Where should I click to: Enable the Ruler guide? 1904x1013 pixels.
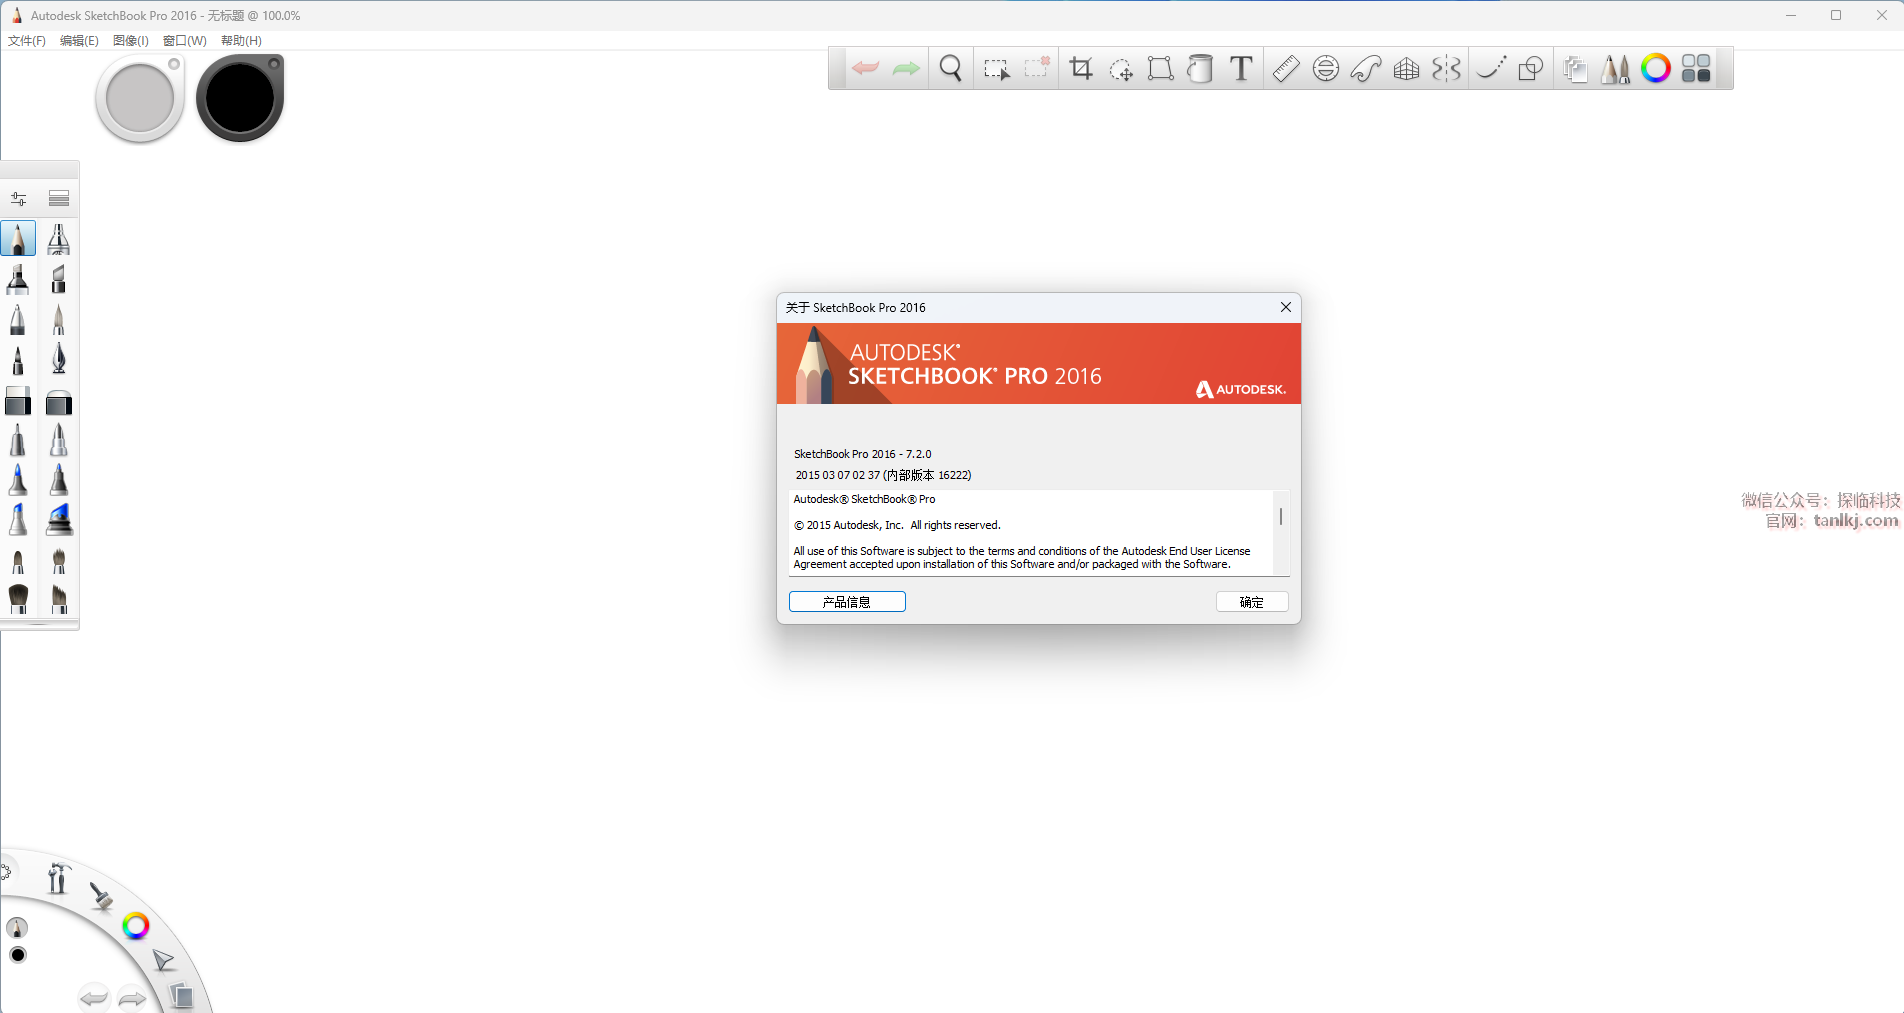point(1286,68)
